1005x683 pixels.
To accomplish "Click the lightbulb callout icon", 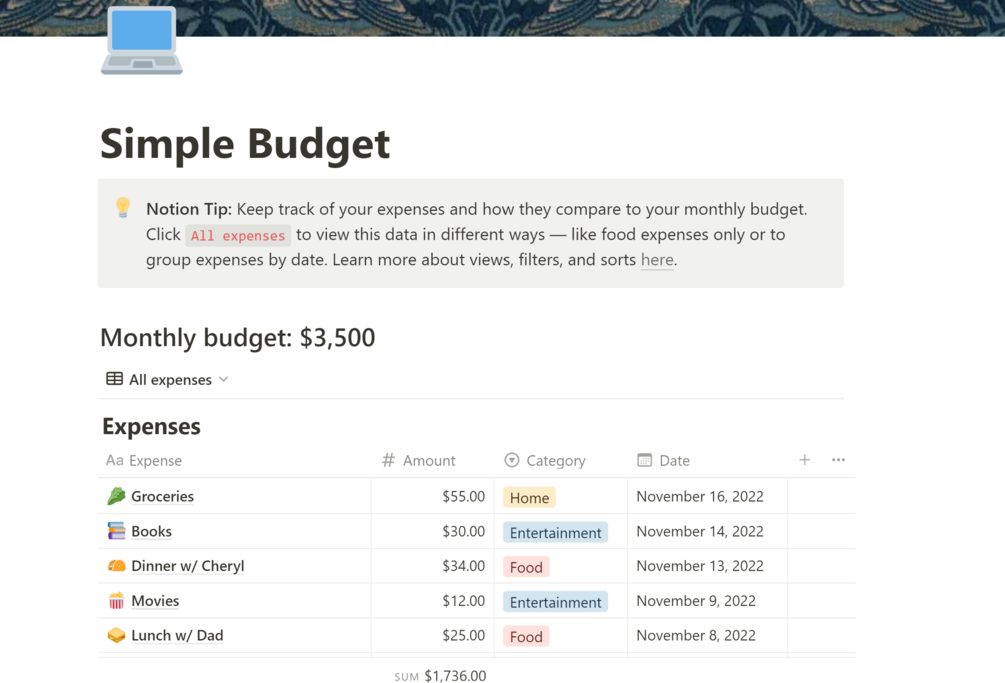I will (x=123, y=207).
